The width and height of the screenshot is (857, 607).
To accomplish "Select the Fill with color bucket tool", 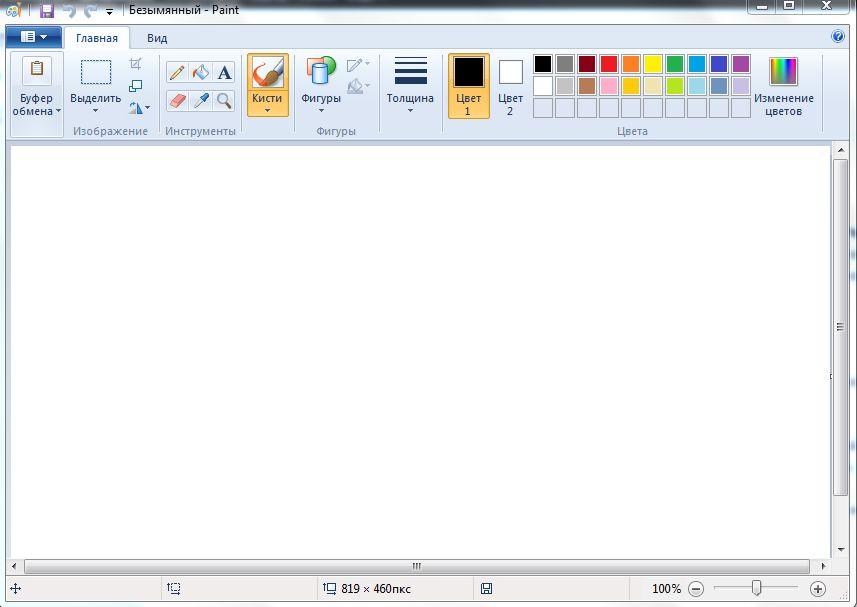I will (x=201, y=72).
